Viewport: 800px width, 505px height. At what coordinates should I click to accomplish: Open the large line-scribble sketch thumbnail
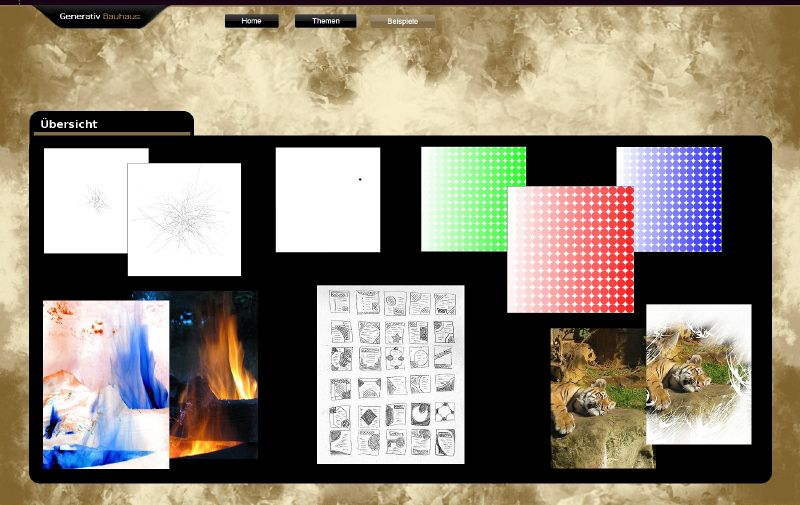click(x=184, y=219)
